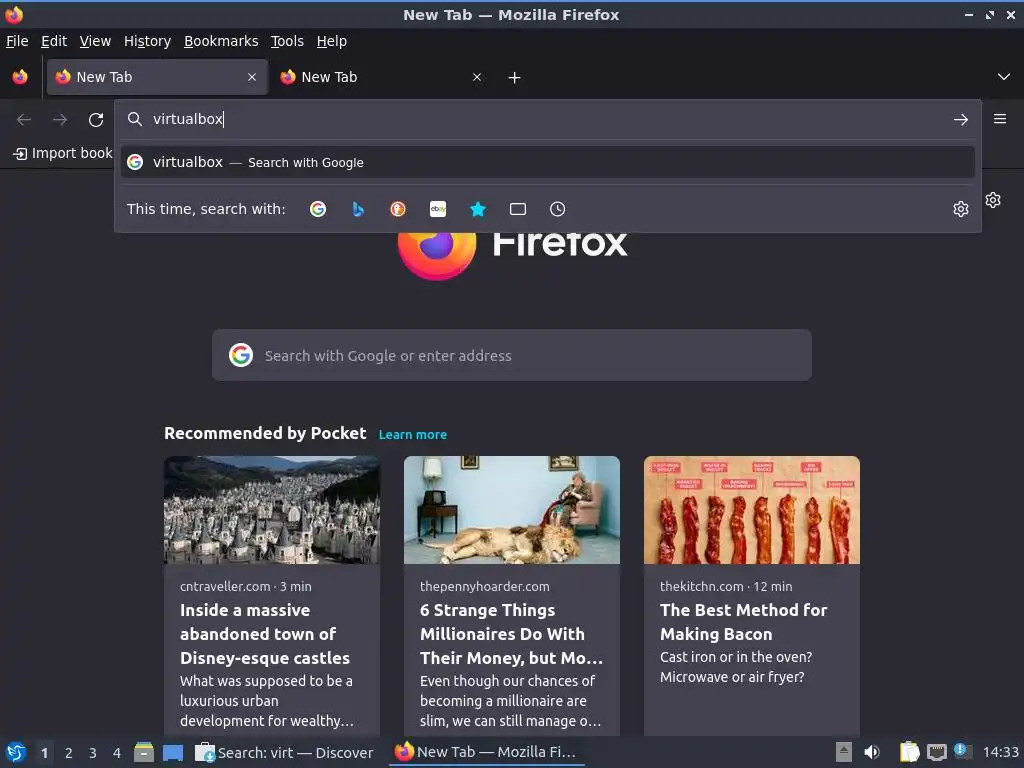This screenshot has height=768, width=1024.
Task: Search this time with Google icon
Action: tap(318, 209)
